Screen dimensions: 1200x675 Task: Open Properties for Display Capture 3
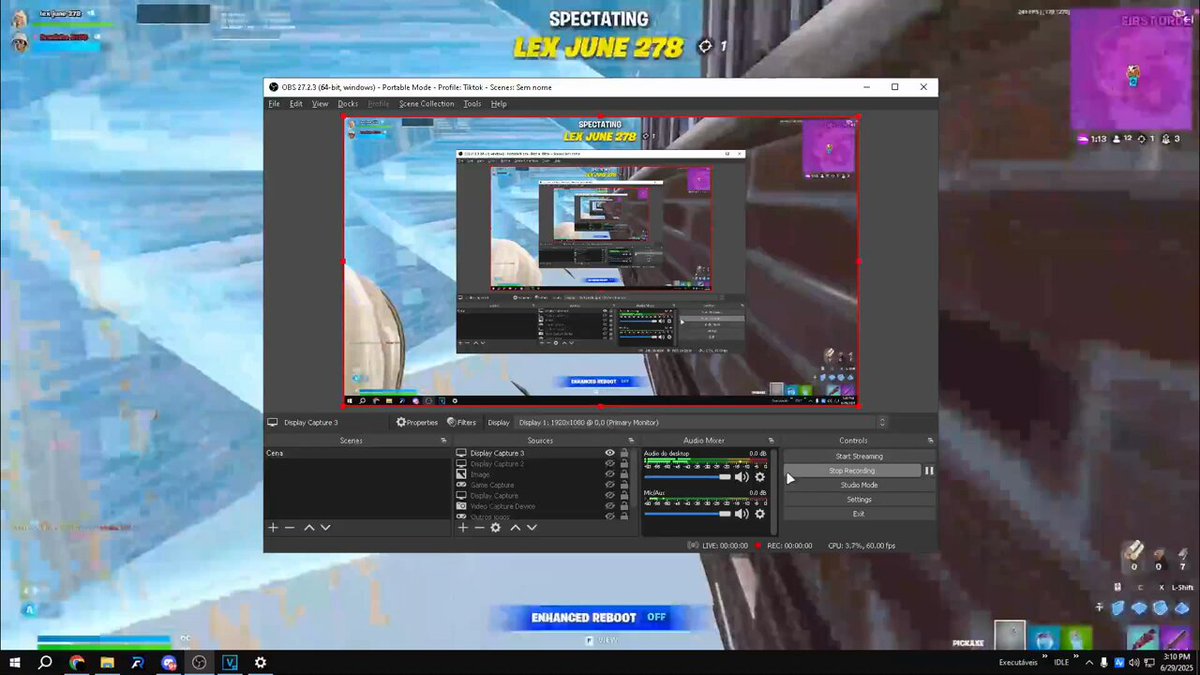(417, 422)
